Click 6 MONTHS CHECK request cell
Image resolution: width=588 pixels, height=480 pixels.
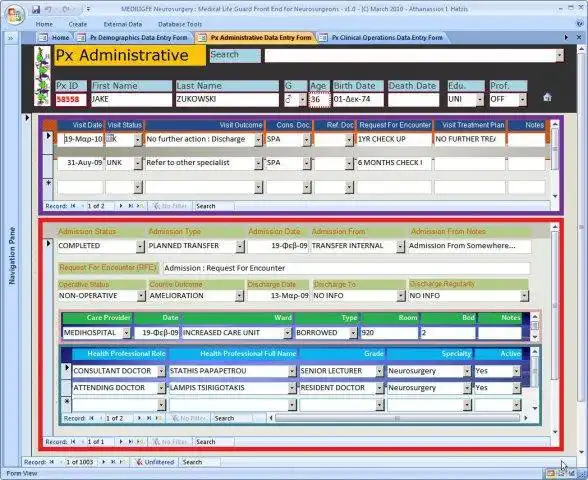pyautogui.click(x=394, y=163)
